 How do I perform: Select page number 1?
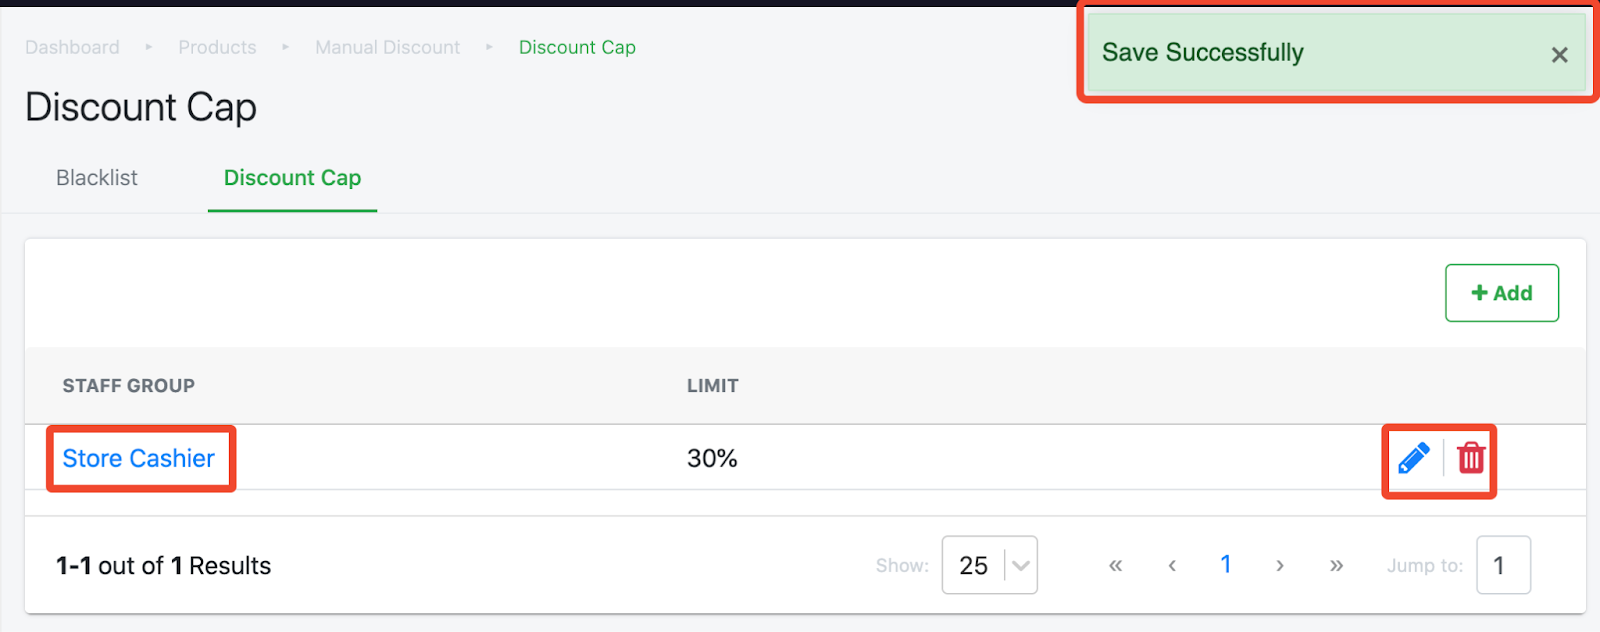click(1226, 565)
